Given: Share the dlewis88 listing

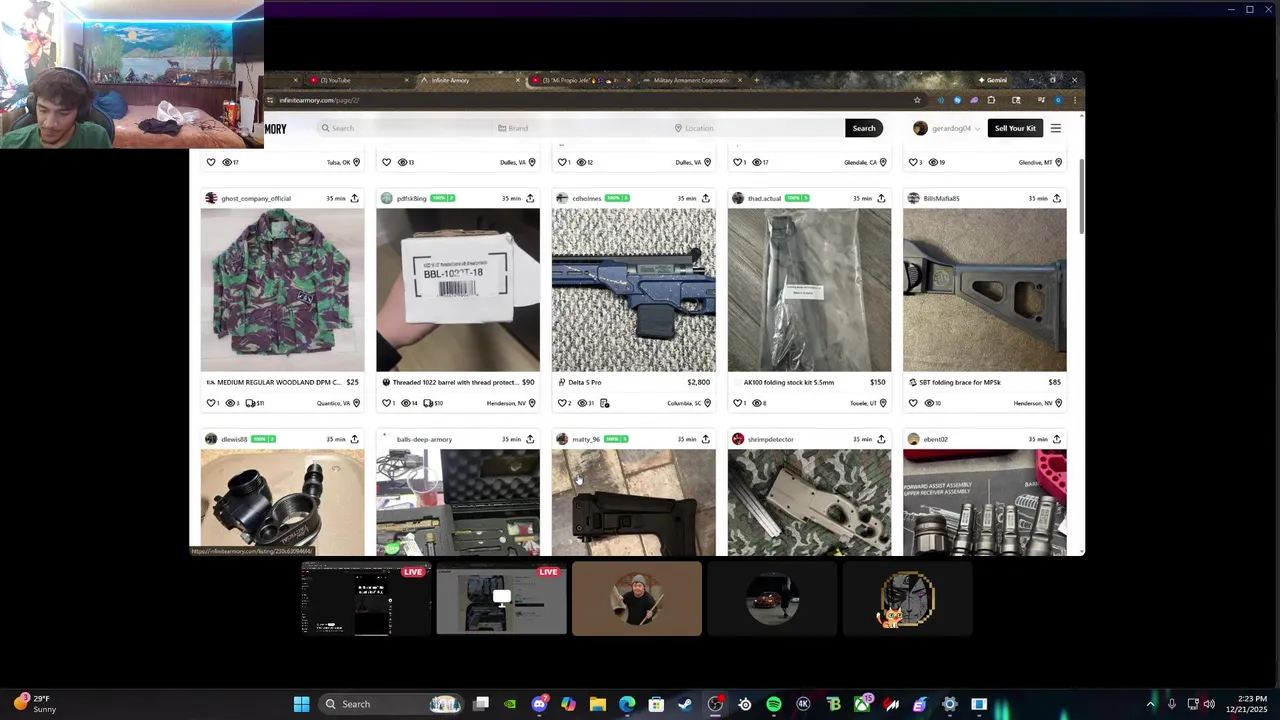Looking at the screenshot, I should pyautogui.click(x=354, y=439).
